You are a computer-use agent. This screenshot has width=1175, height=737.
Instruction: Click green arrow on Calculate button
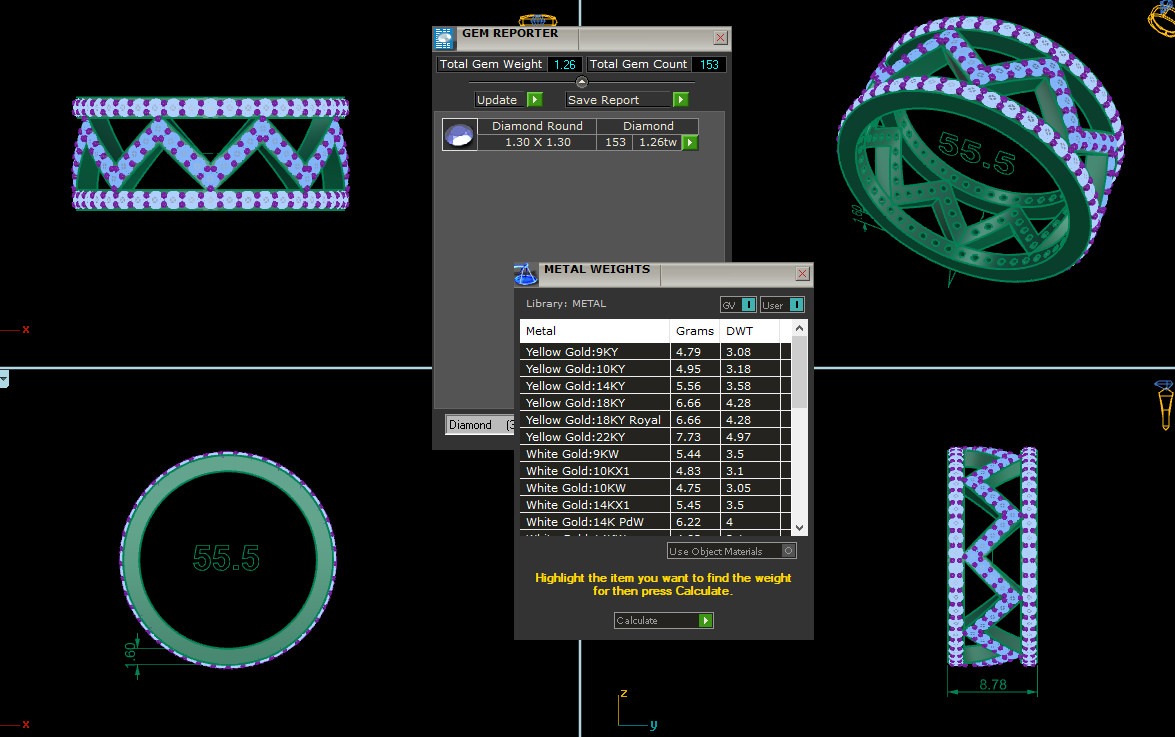click(x=705, y=621)
